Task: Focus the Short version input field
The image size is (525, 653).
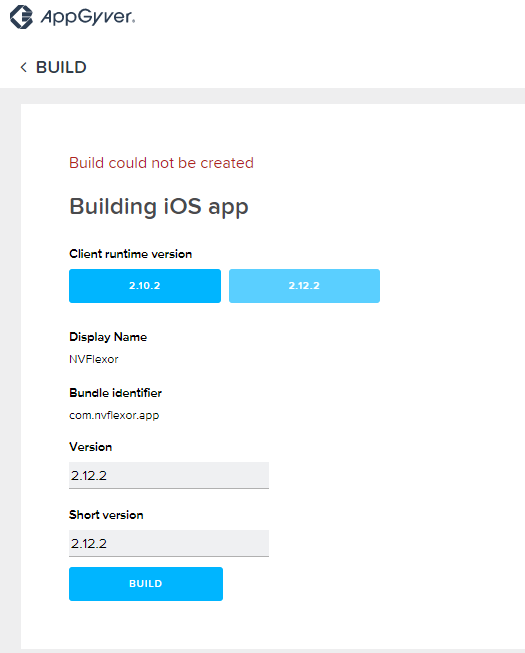Action: (x=169, y=543)
